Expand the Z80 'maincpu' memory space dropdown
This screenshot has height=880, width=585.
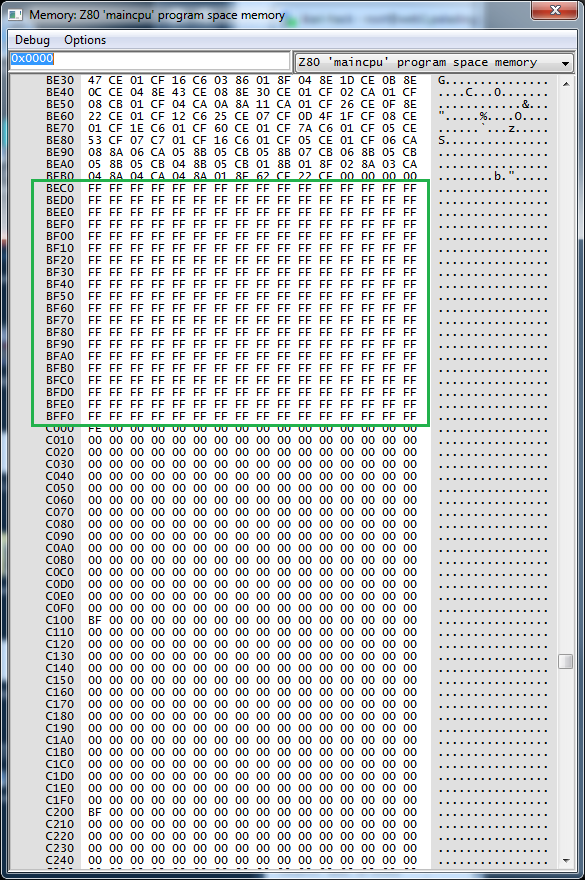pos(433,62)
